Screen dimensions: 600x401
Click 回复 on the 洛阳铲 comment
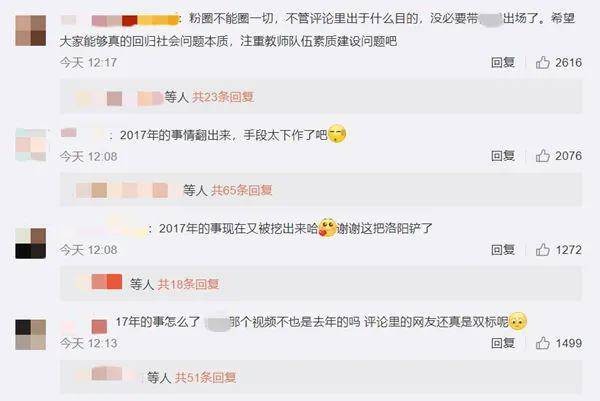pyautogui.click(x=503, y=250)
